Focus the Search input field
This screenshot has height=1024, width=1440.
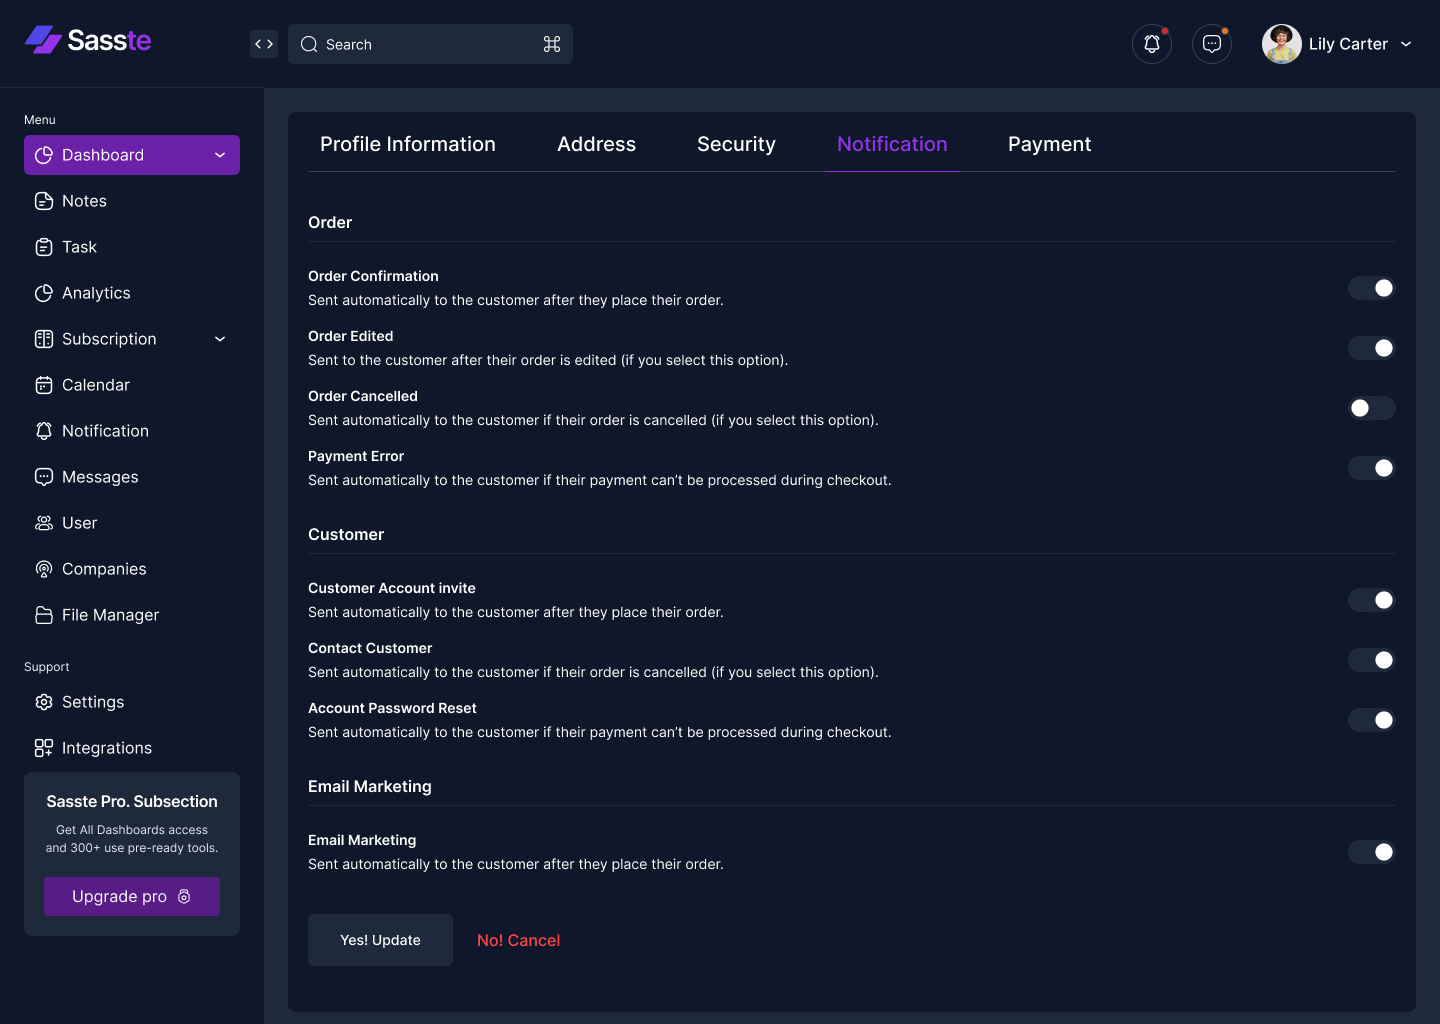[430, 44]
